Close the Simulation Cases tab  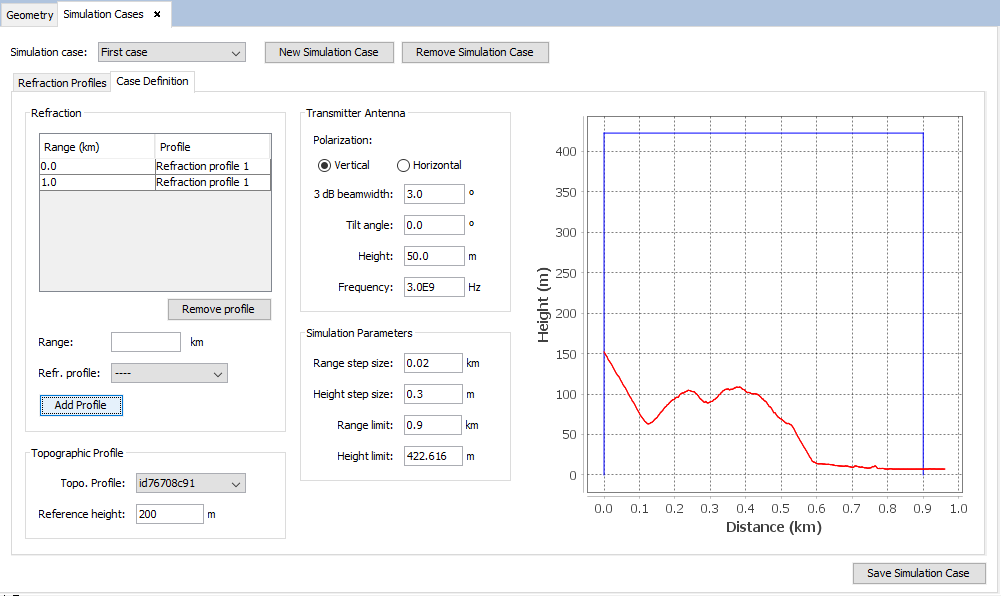(x=157, y=14)
